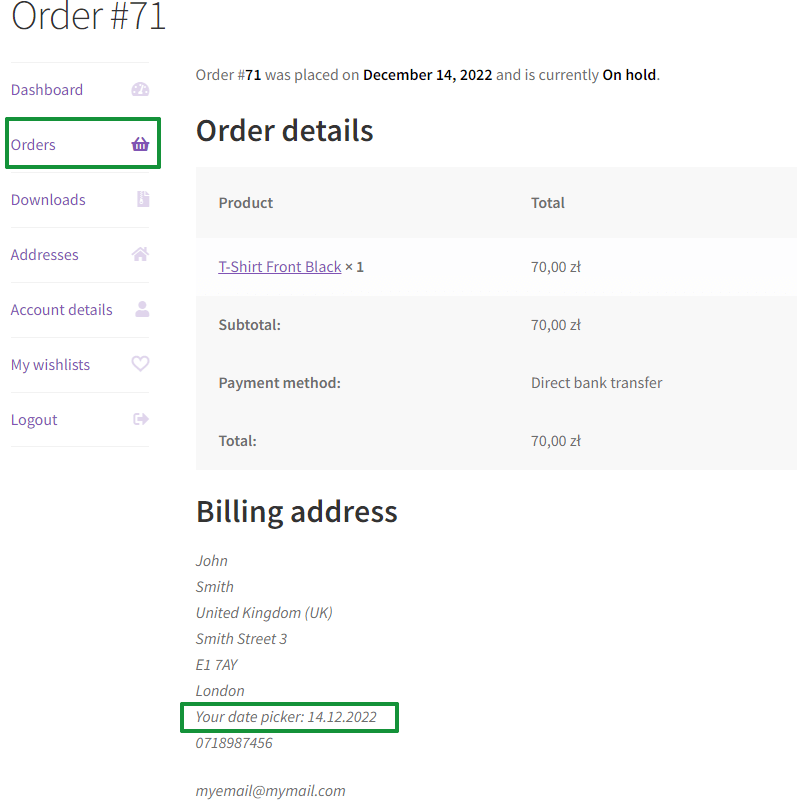Image resolution: width=808 pixels, height=809 pixels.
Task: Open the Dashboard menu item
Action: (47, 90)
